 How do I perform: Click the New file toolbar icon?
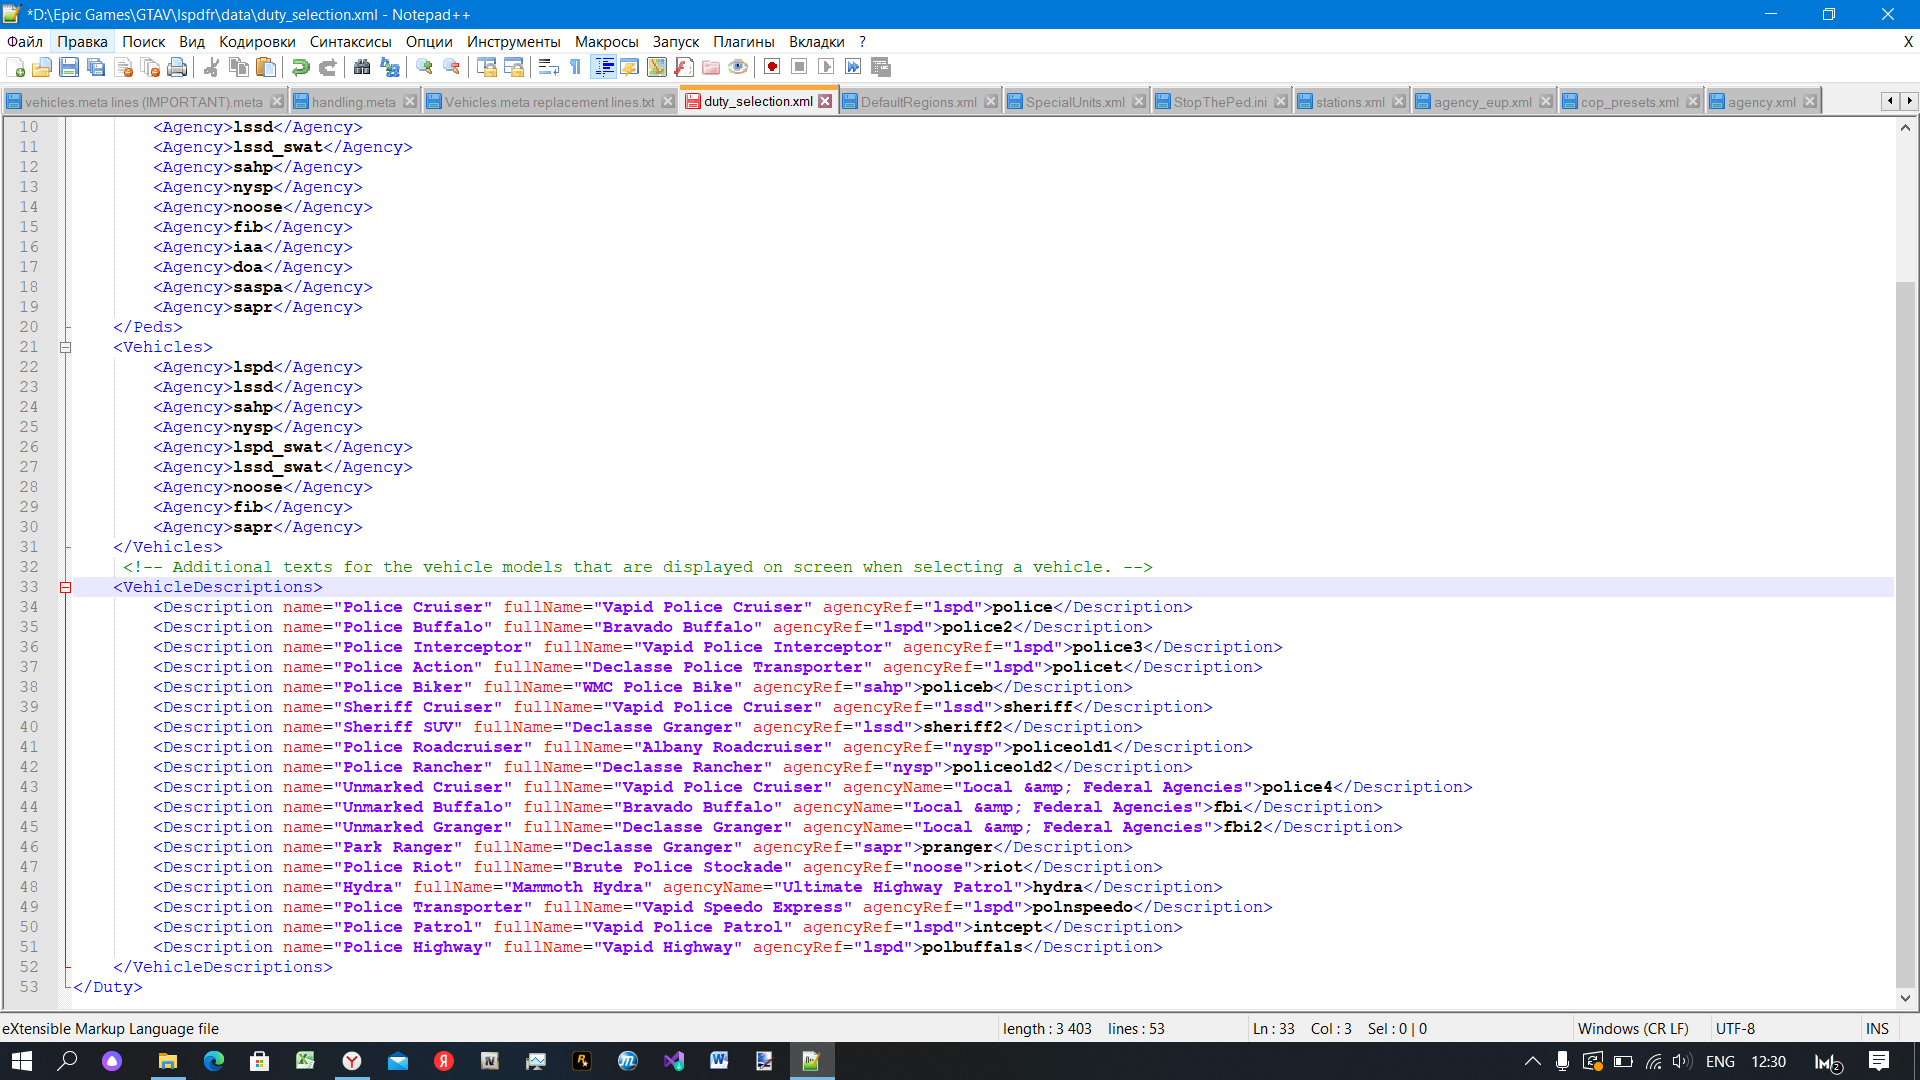pyautogui.click(x=16, y=67)
